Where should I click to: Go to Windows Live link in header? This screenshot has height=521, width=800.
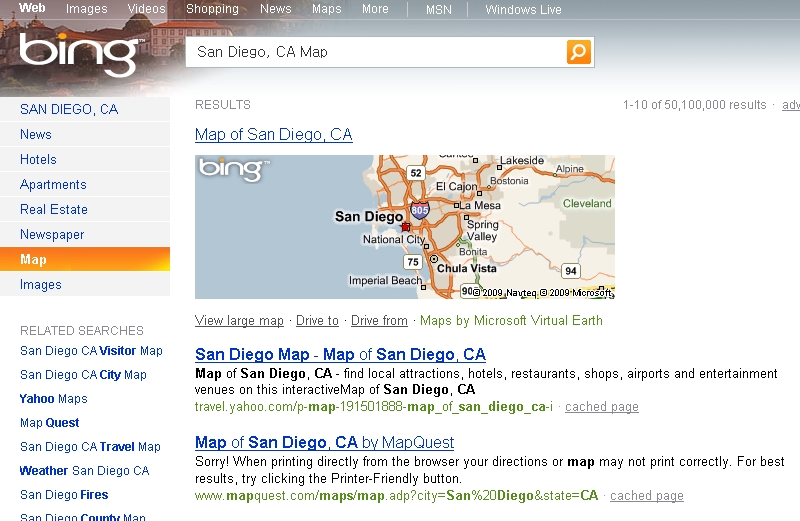tap(523, 10)
